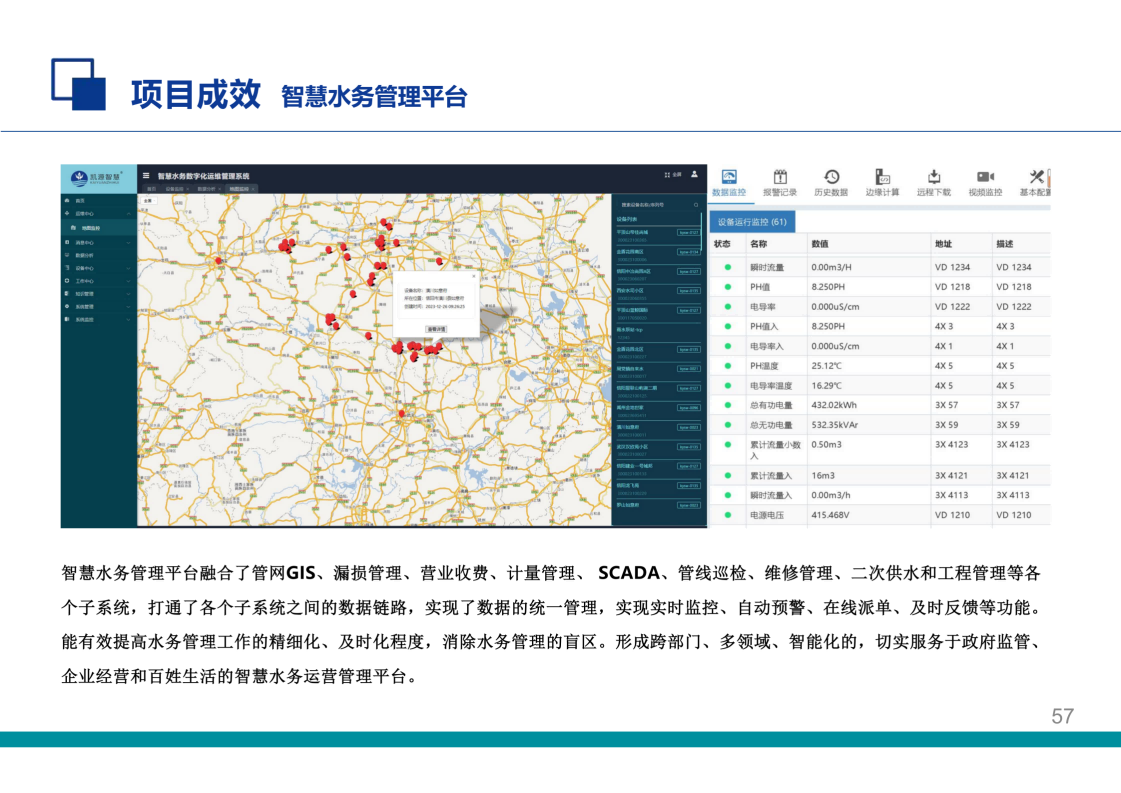
Task: Click the green status dot for PH值
Action: point(727,287)
